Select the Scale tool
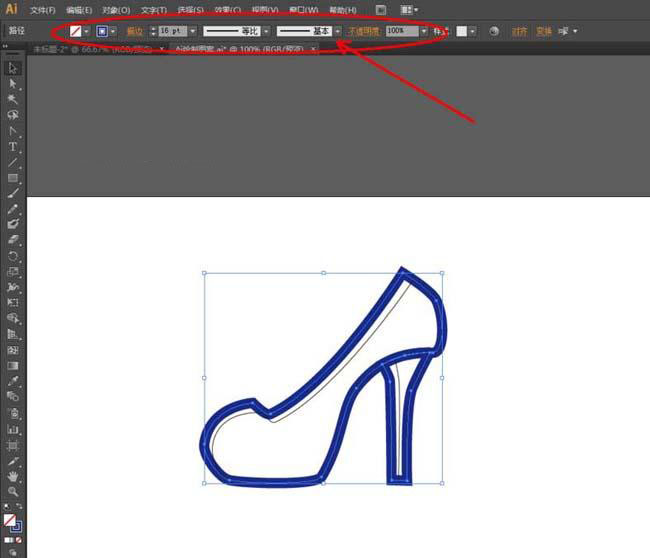Image resolution: width=650 pixels, height=558 pixels. 12,272
